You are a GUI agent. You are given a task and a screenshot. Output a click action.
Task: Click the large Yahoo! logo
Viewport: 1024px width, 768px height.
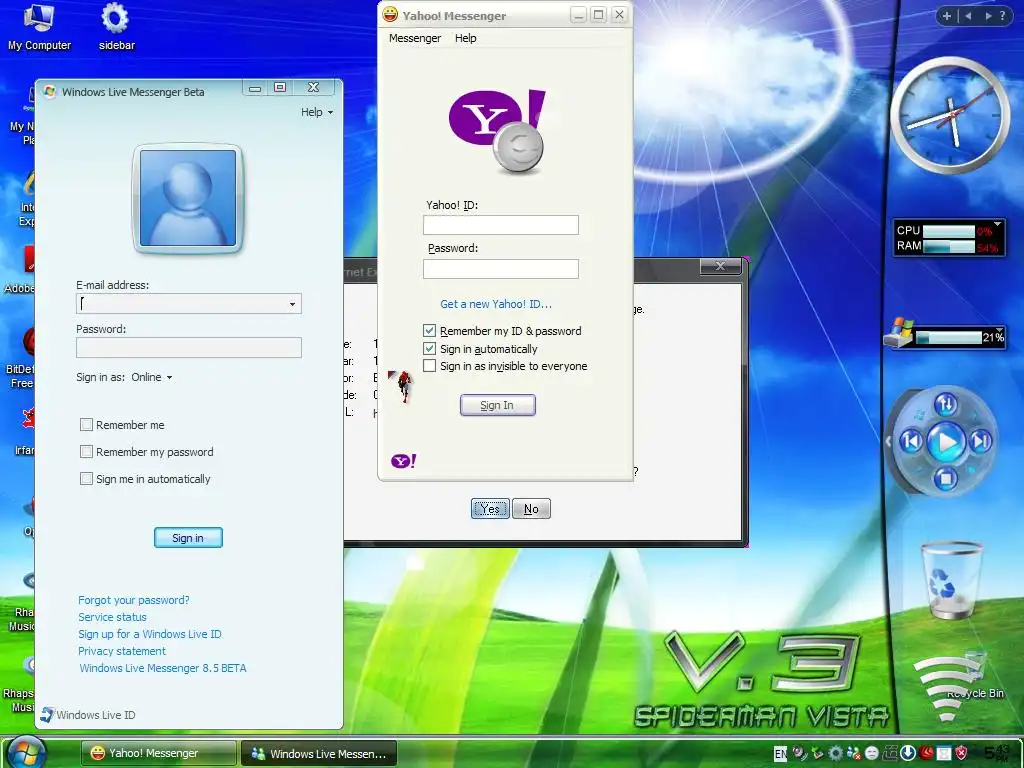[x=498, y=131]
